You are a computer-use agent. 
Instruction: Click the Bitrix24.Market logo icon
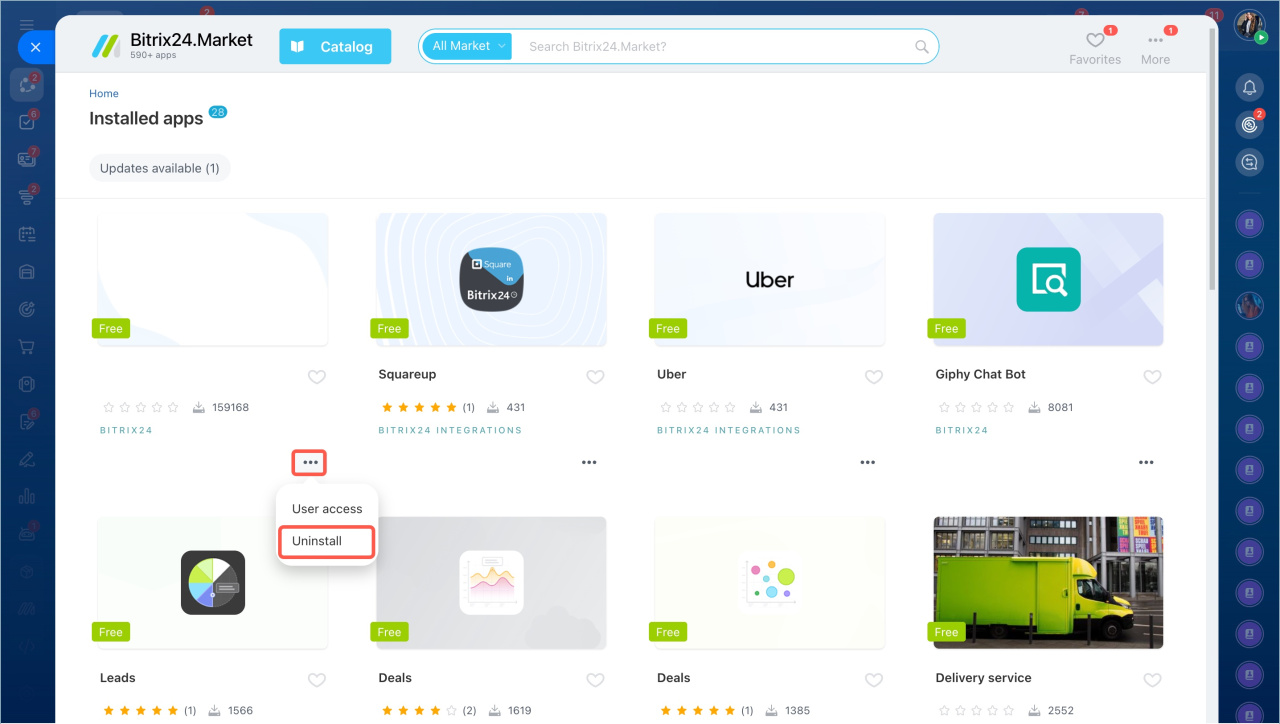pyautogui.click(x=105, y=46)
